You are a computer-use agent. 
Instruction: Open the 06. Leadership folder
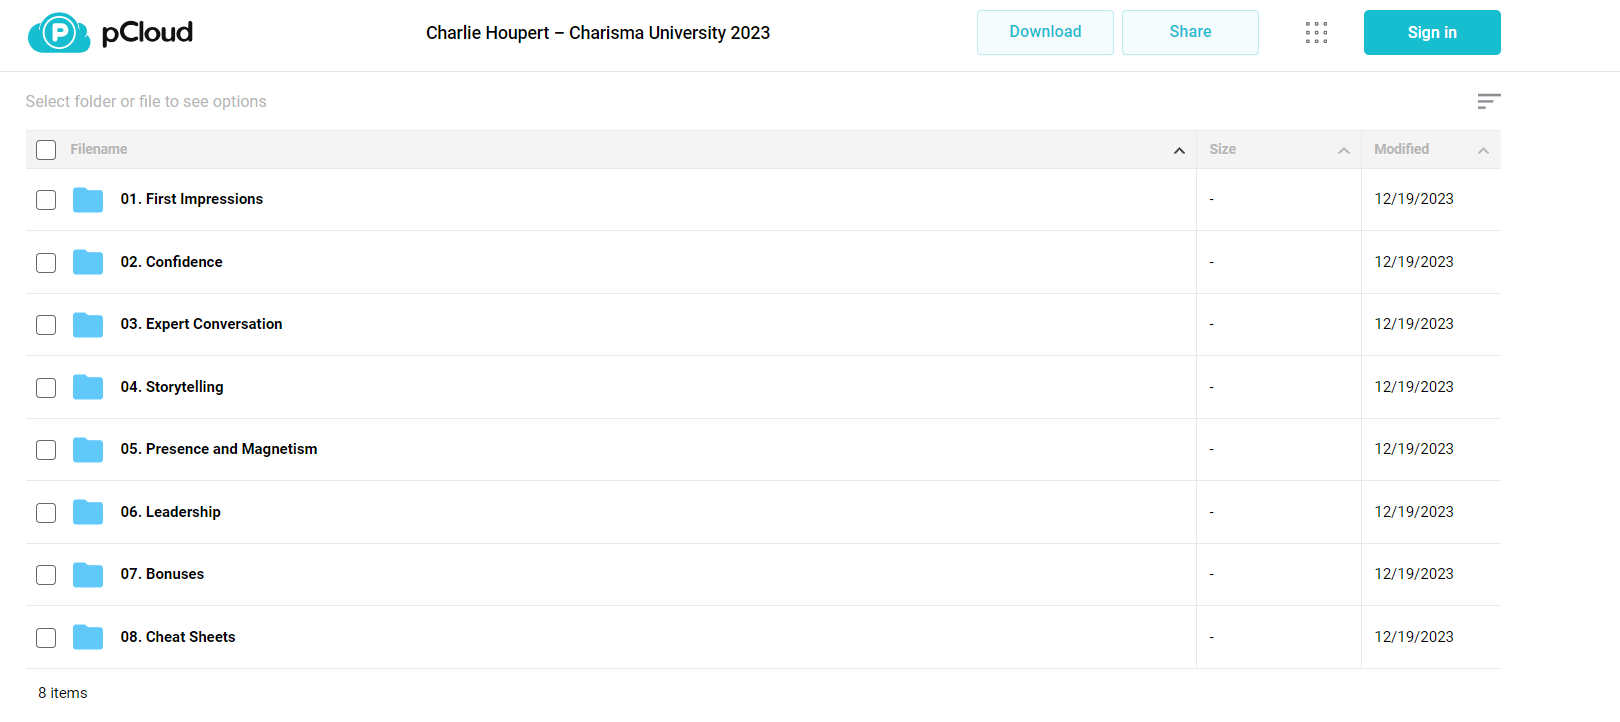tap(171, 512)
